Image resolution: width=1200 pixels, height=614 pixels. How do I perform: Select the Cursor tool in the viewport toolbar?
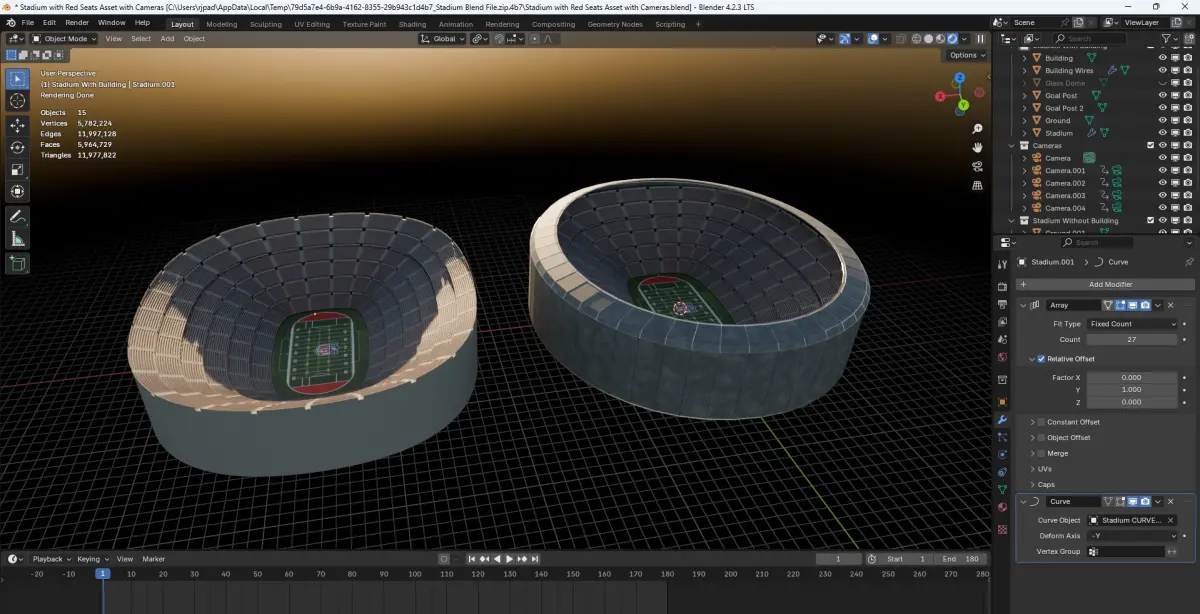17,101
